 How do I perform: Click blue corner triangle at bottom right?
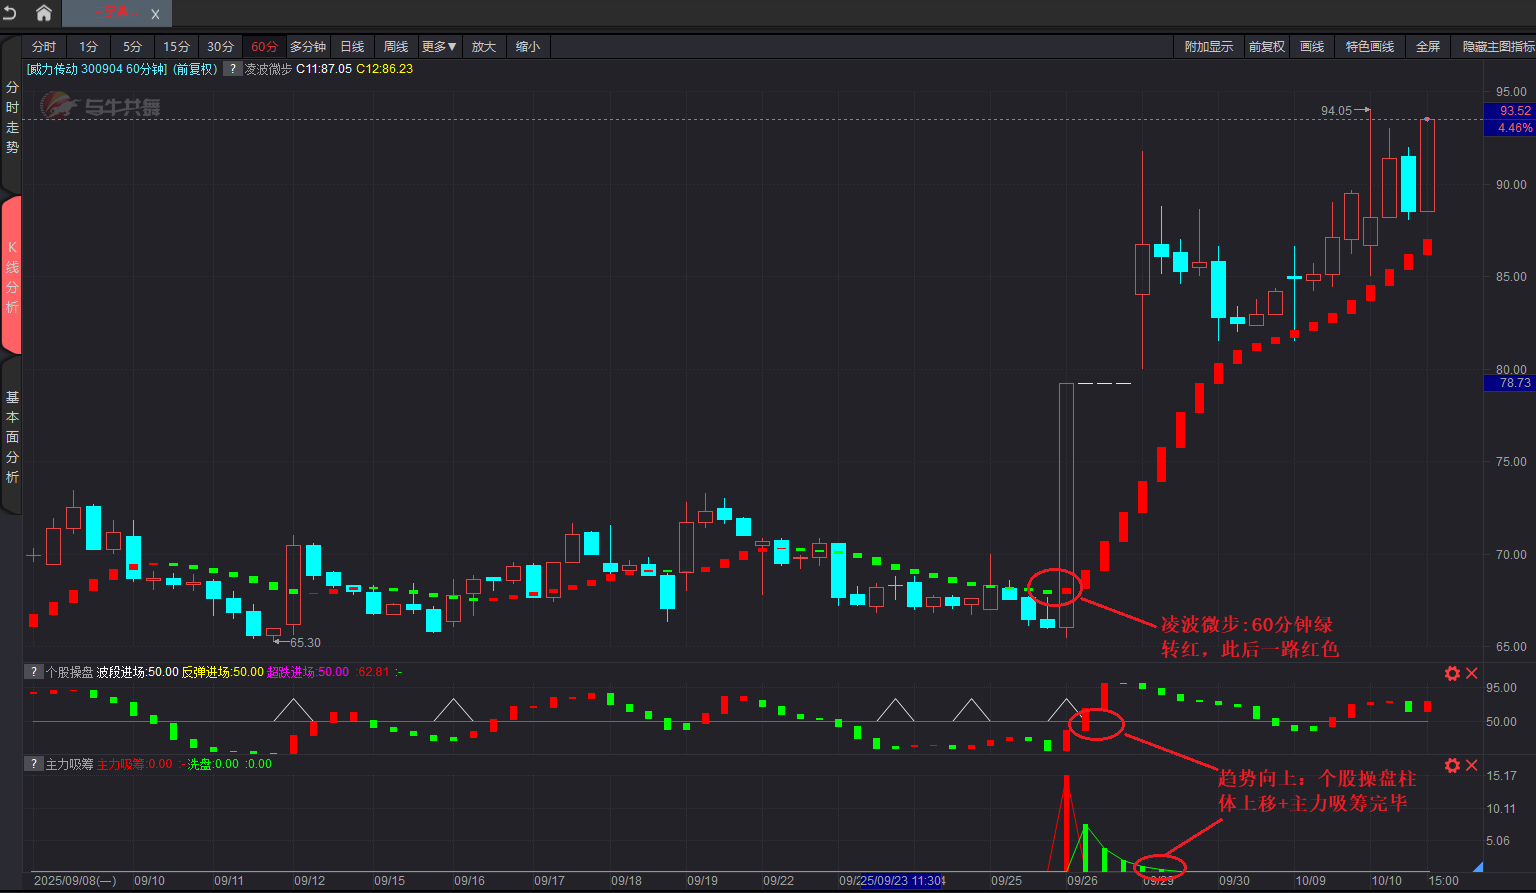pyautogui.click(x=1478, y=866)
